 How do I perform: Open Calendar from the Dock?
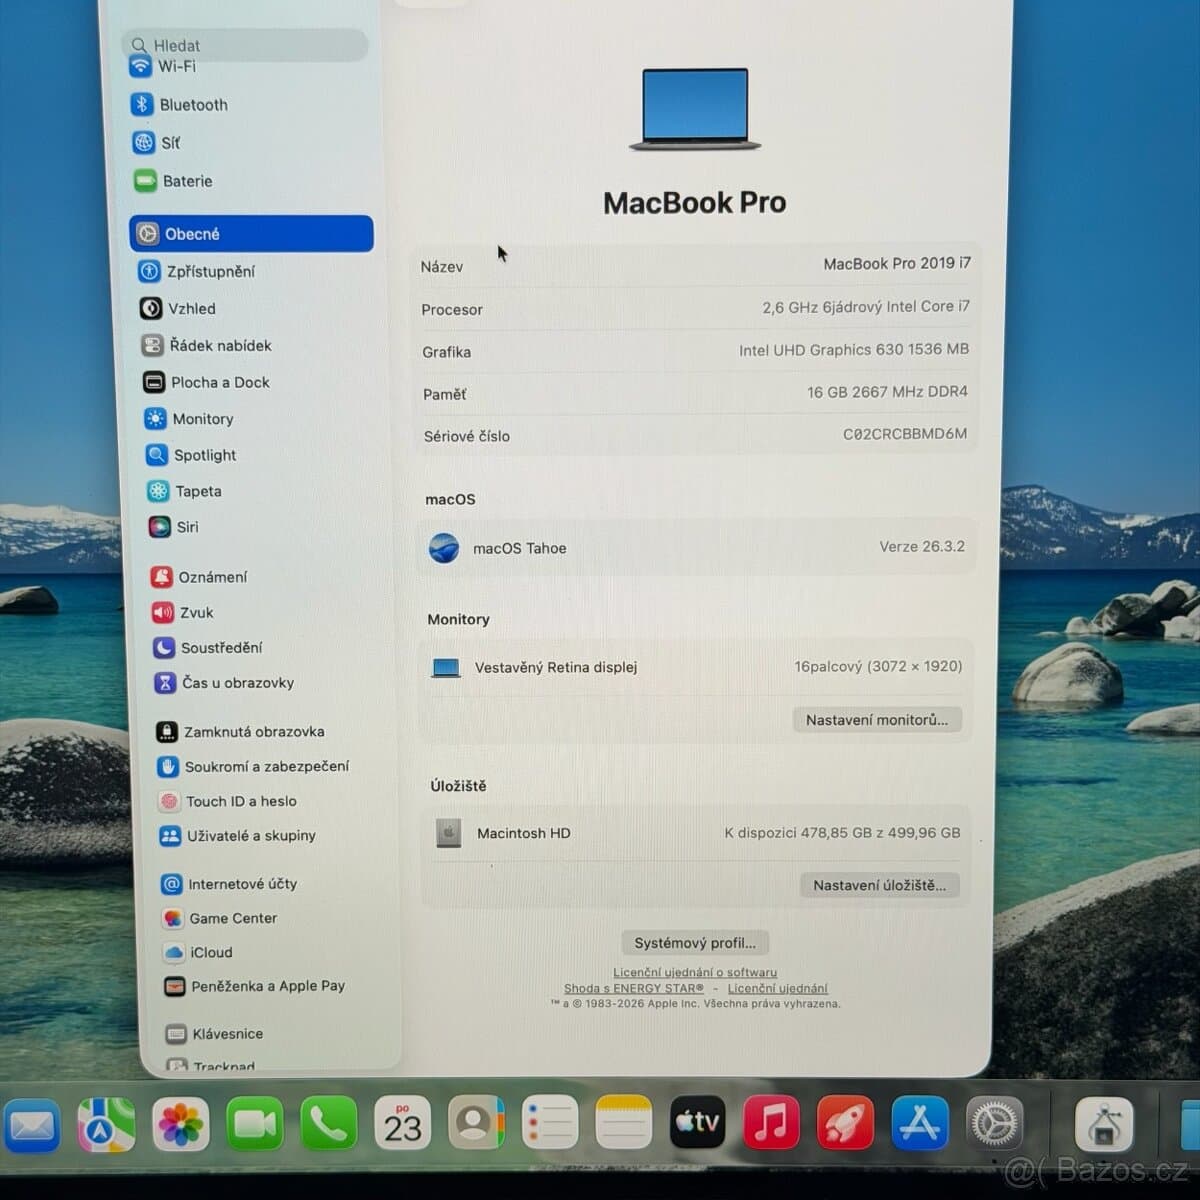coord(402,1123)
